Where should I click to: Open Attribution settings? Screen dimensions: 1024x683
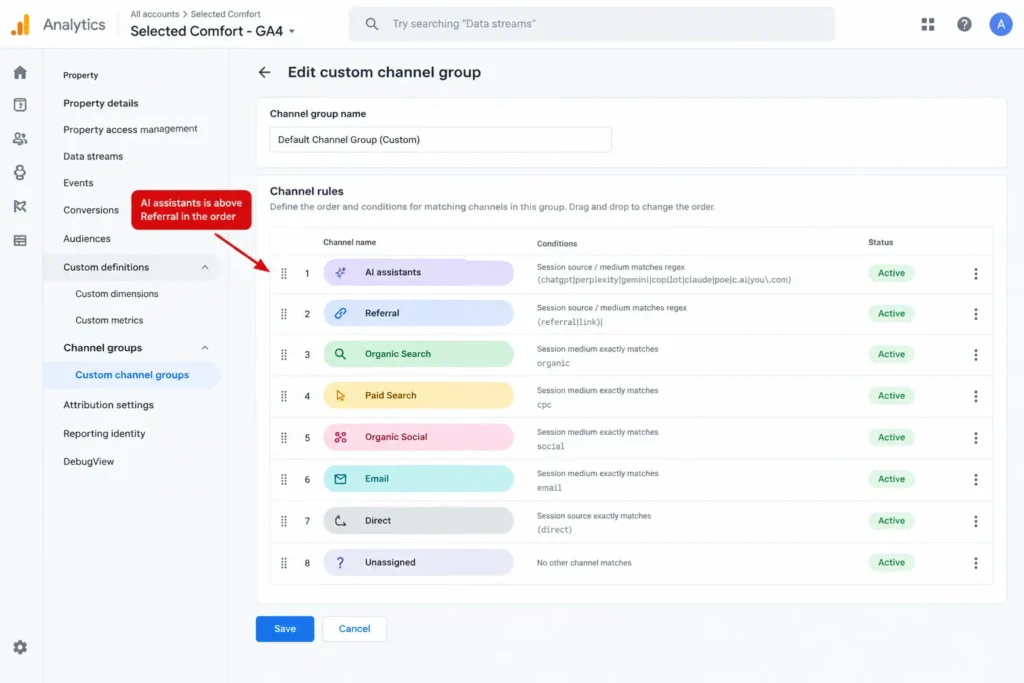(x=108, y=405)
